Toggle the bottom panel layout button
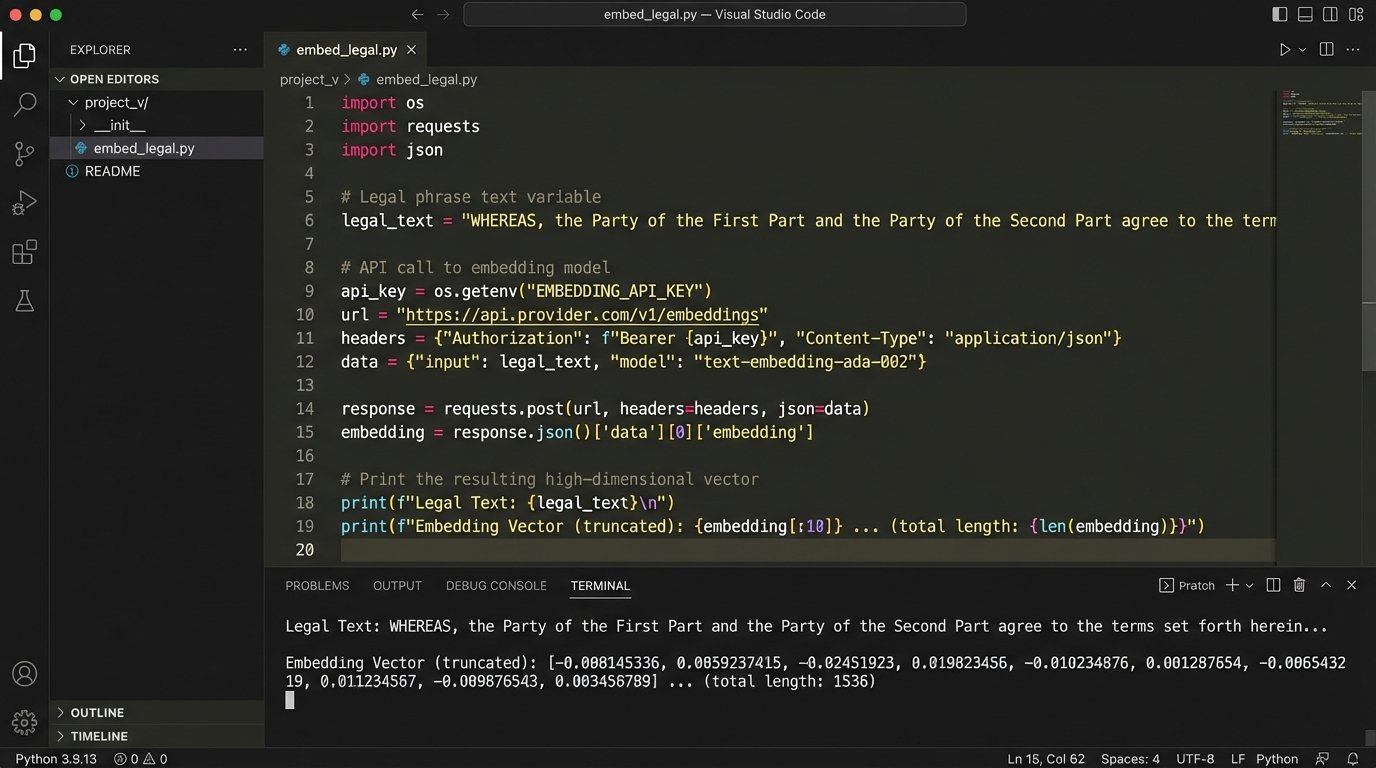The width and height of the screenshot is (1376, 768). click(x=1305, y=15)
